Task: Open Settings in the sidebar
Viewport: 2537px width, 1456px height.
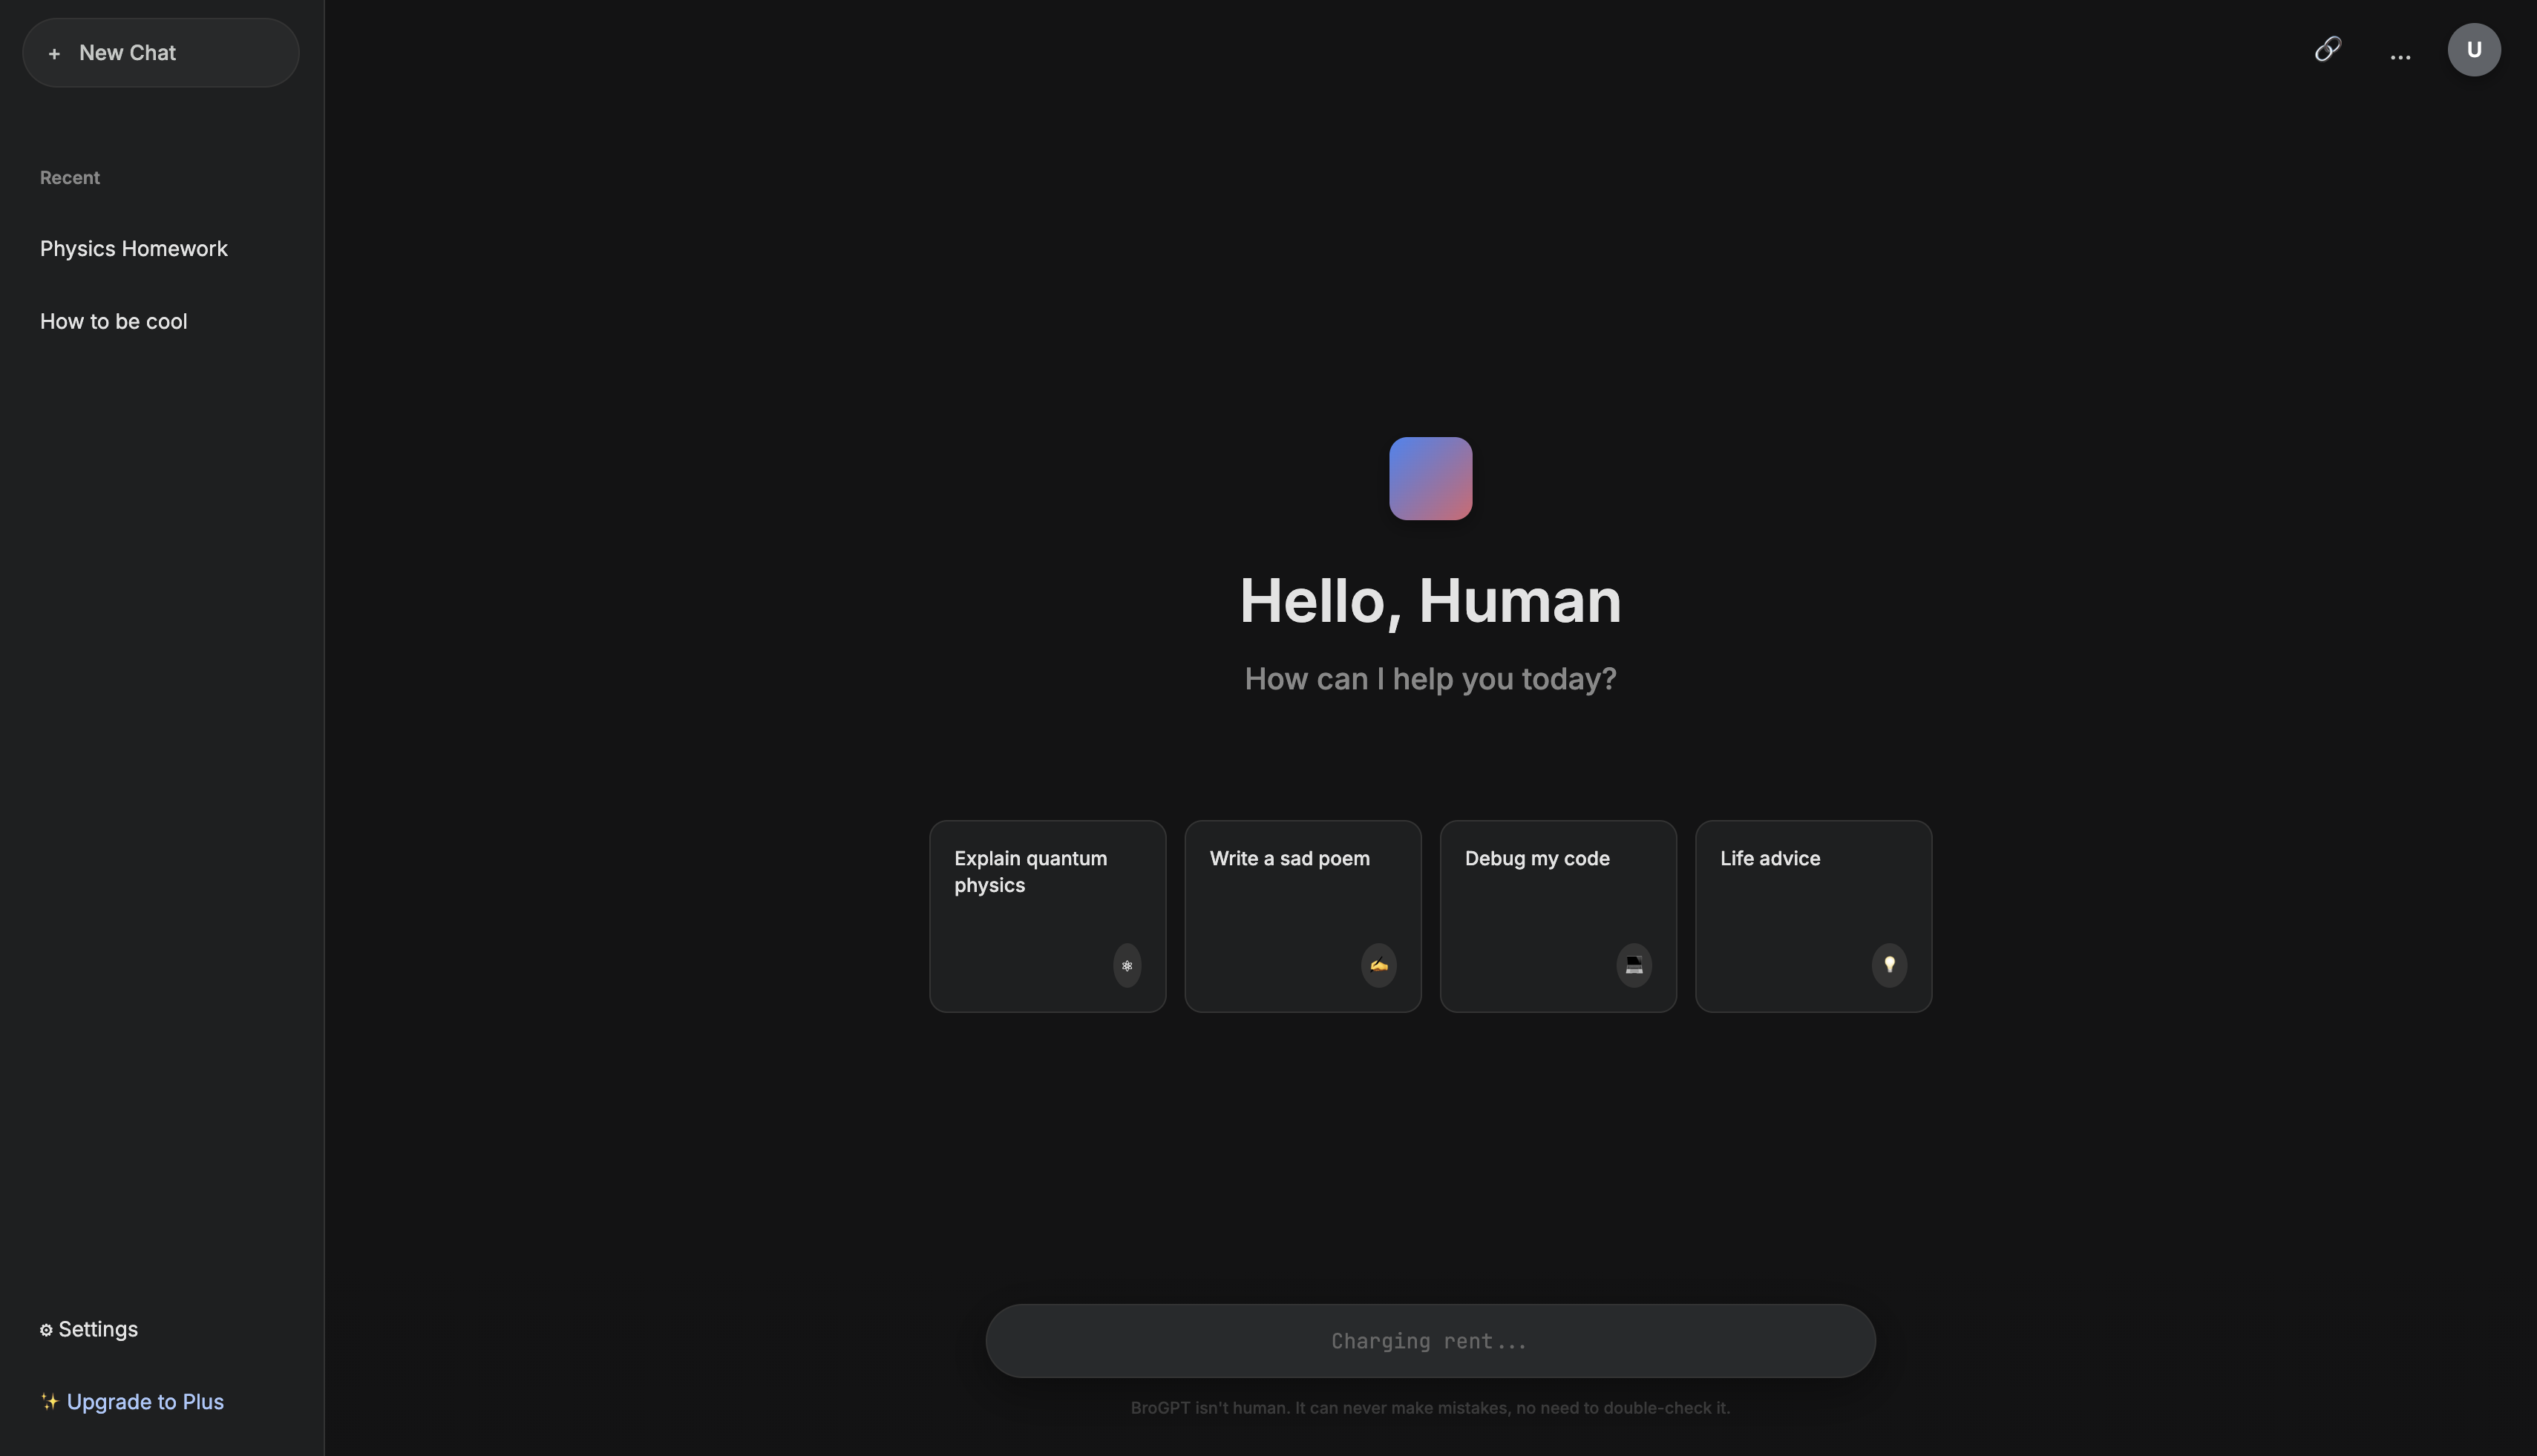Action: click(98, 1329)
